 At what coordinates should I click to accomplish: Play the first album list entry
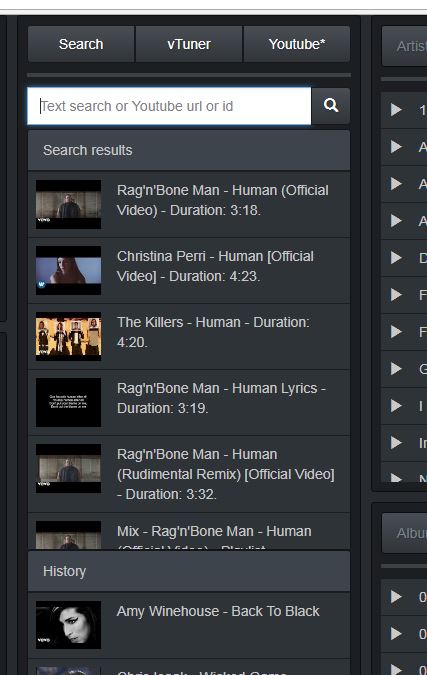pos(396,597)
